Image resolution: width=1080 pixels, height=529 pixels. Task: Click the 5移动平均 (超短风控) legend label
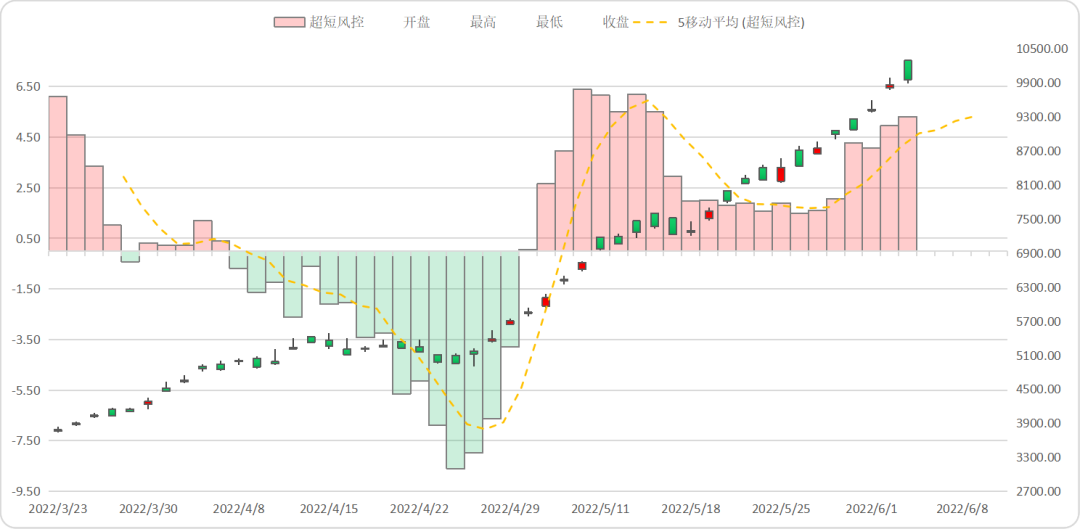click(x=742, y=22)
